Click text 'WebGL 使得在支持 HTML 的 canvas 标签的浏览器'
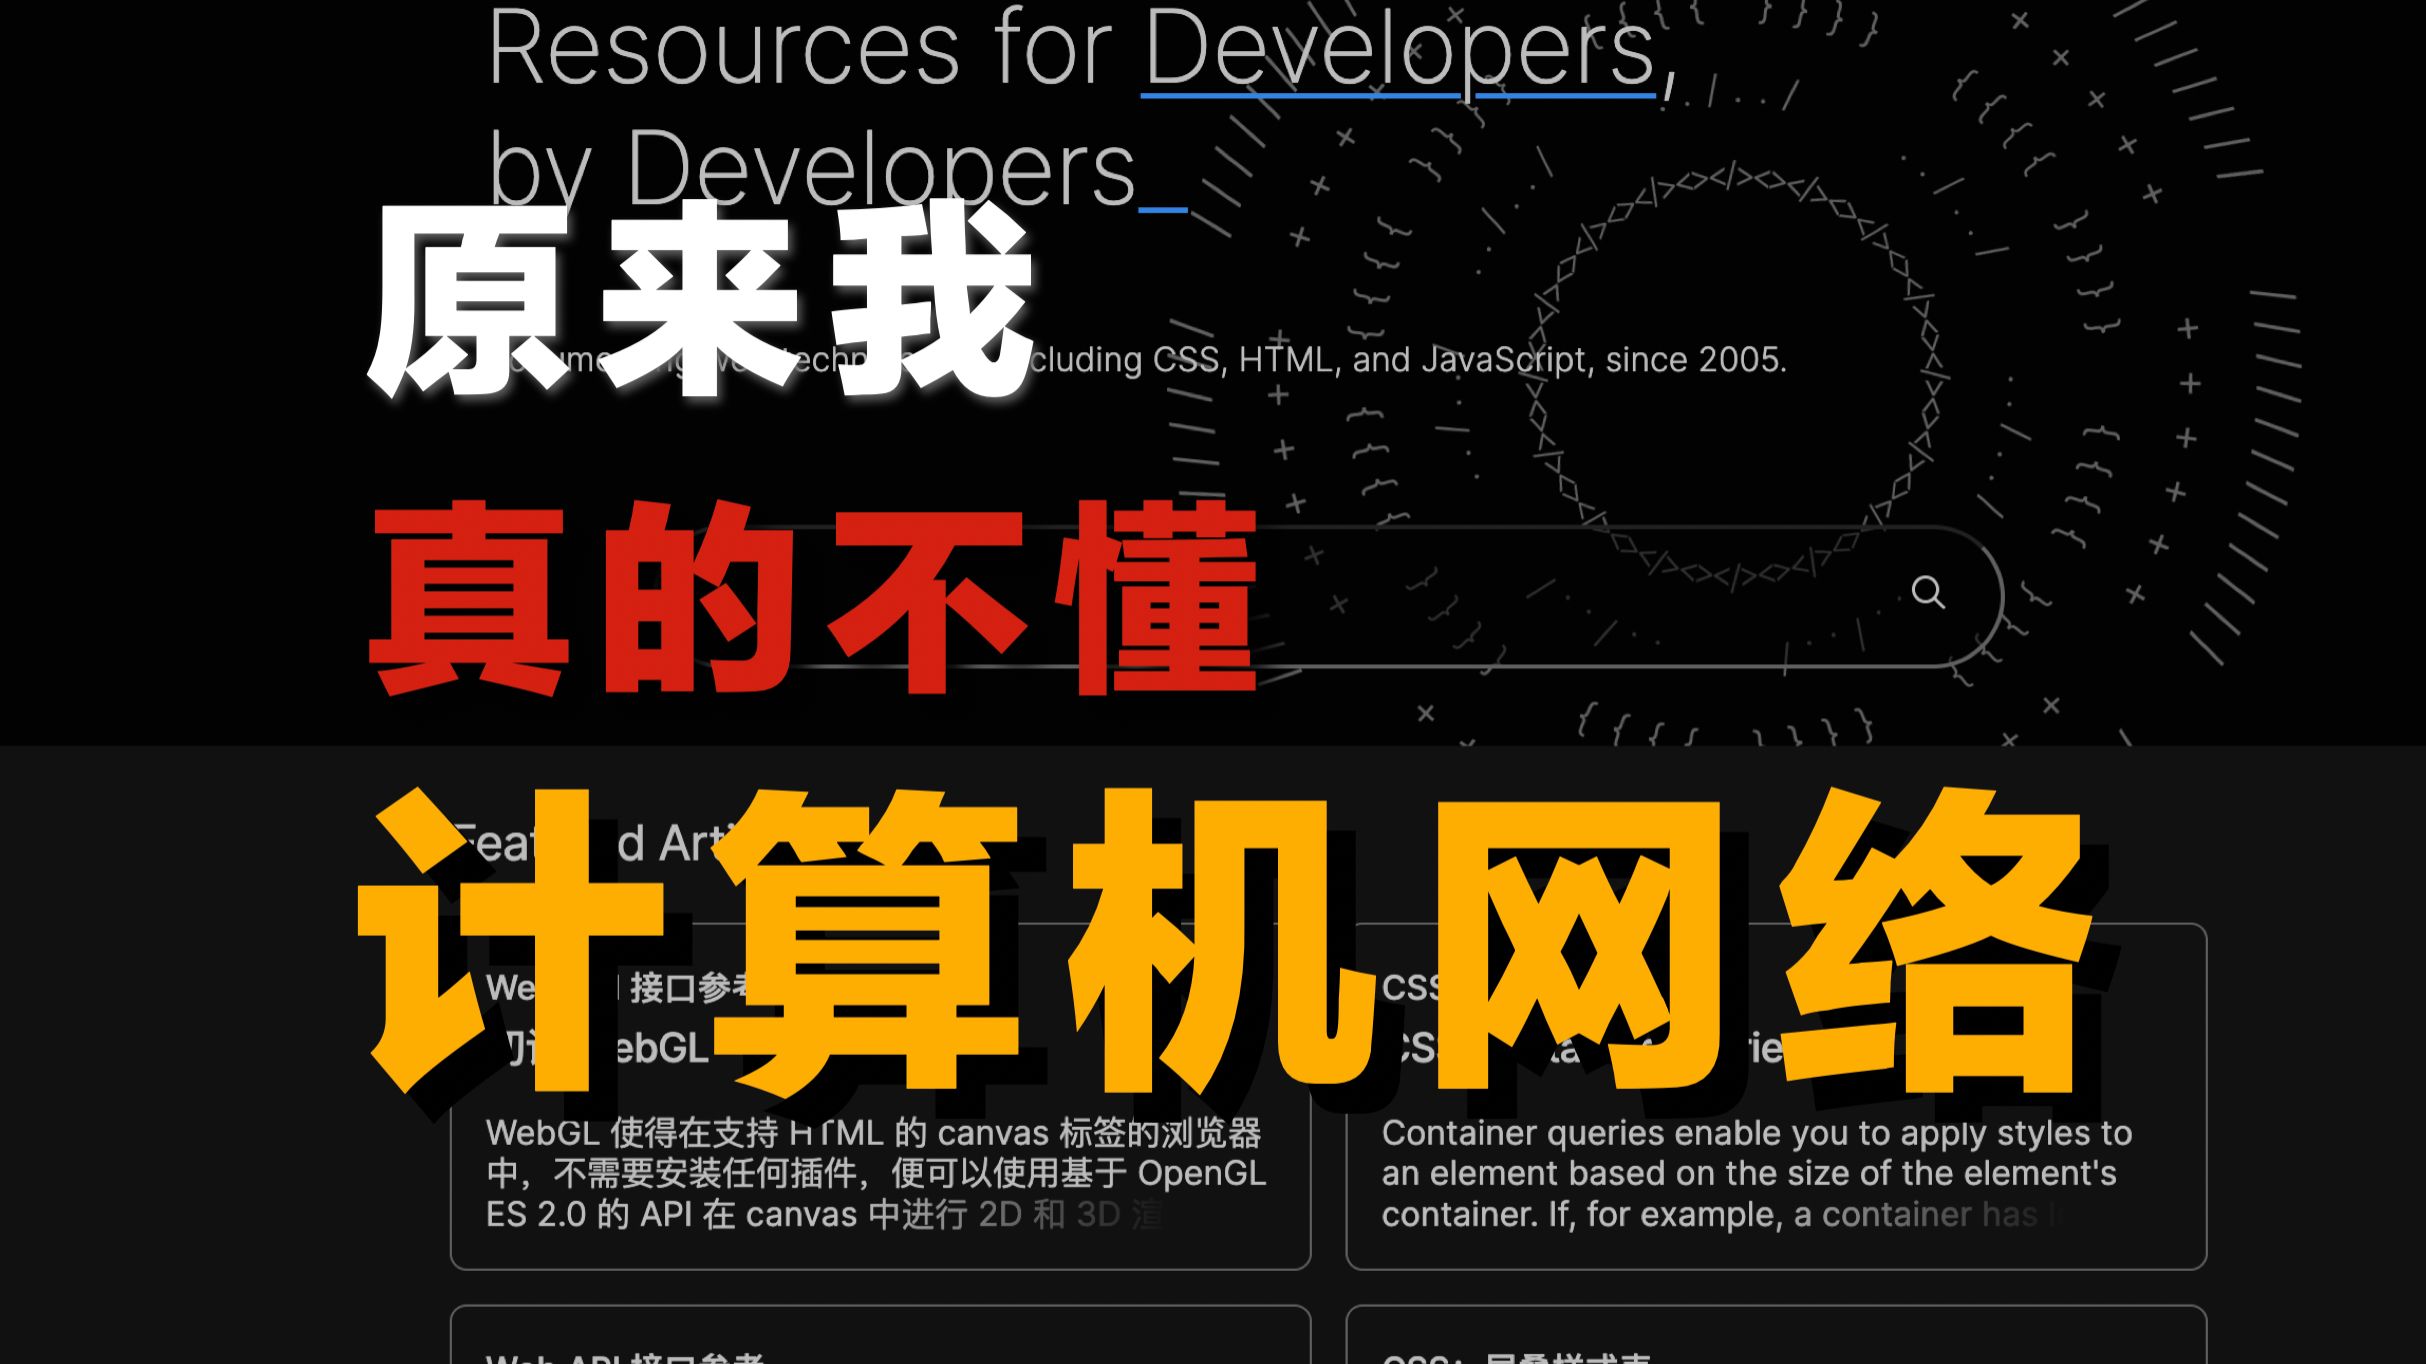The width and height of the screenshot is (2426, 1364). point(873,1133)
